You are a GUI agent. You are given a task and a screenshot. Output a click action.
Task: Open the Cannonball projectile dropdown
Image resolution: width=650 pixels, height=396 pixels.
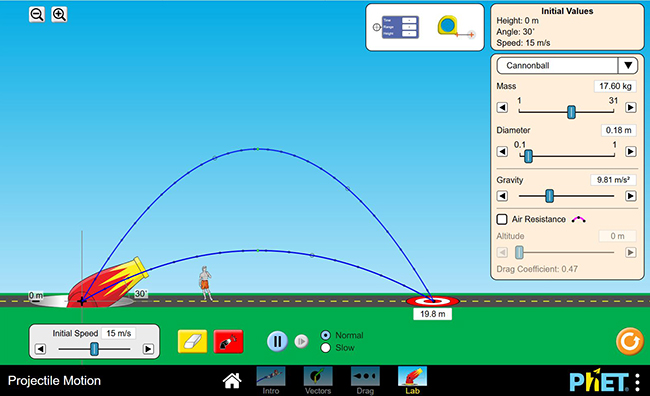click(x=567, y=66)
